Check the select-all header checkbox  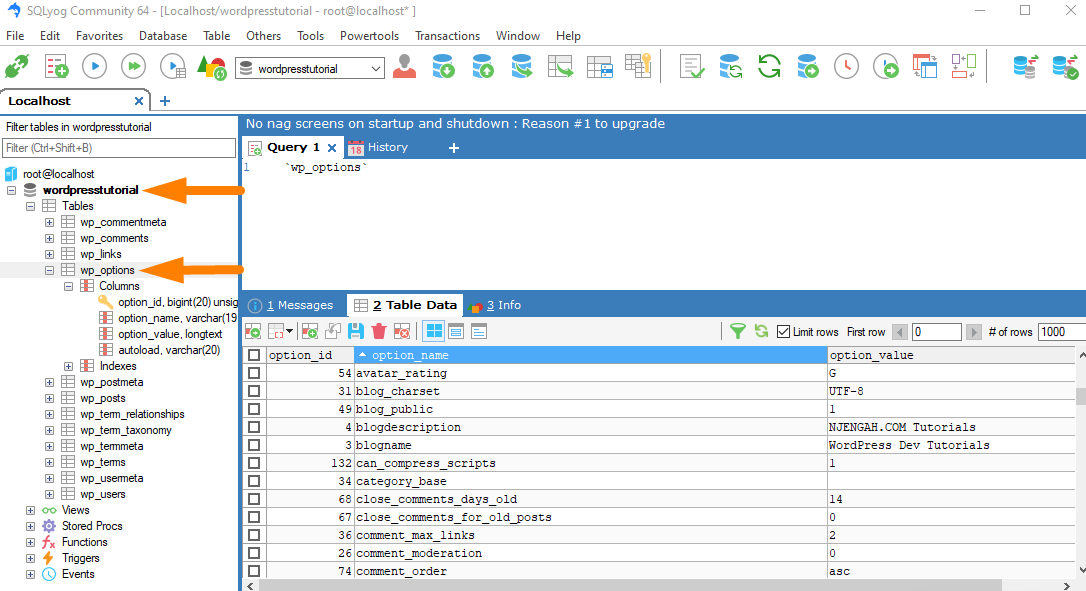[x=254, y=355]
